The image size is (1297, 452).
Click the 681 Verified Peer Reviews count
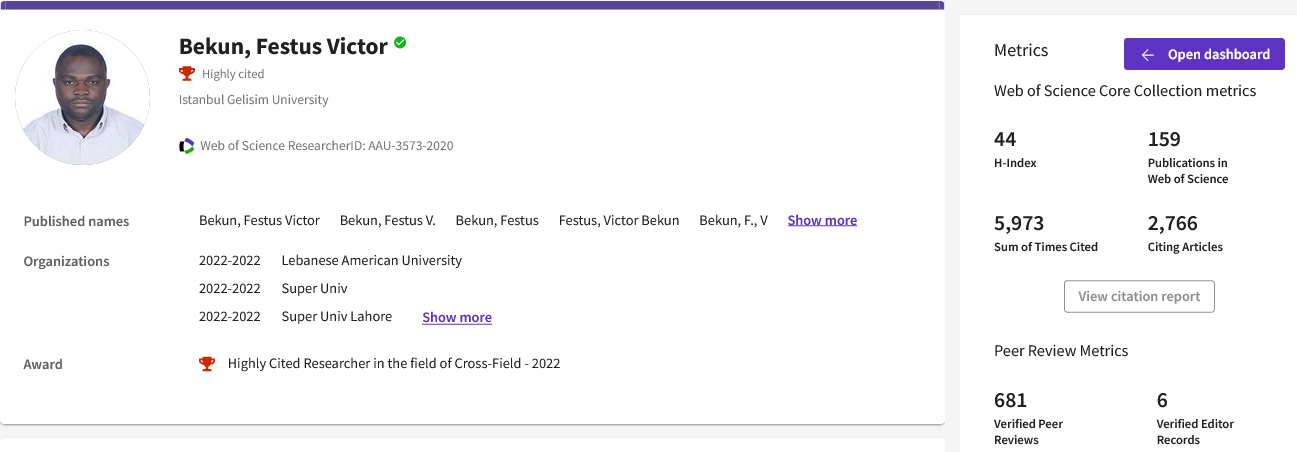click(1010, 400)
